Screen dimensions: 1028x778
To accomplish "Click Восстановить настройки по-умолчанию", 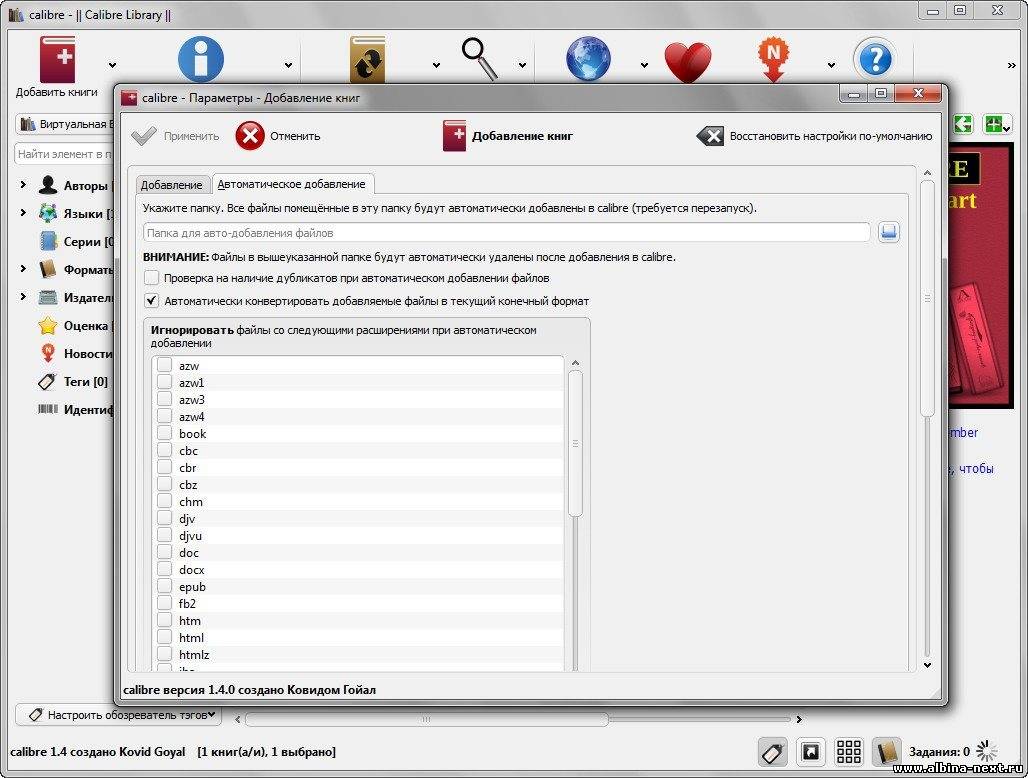I will click(814, 136).
